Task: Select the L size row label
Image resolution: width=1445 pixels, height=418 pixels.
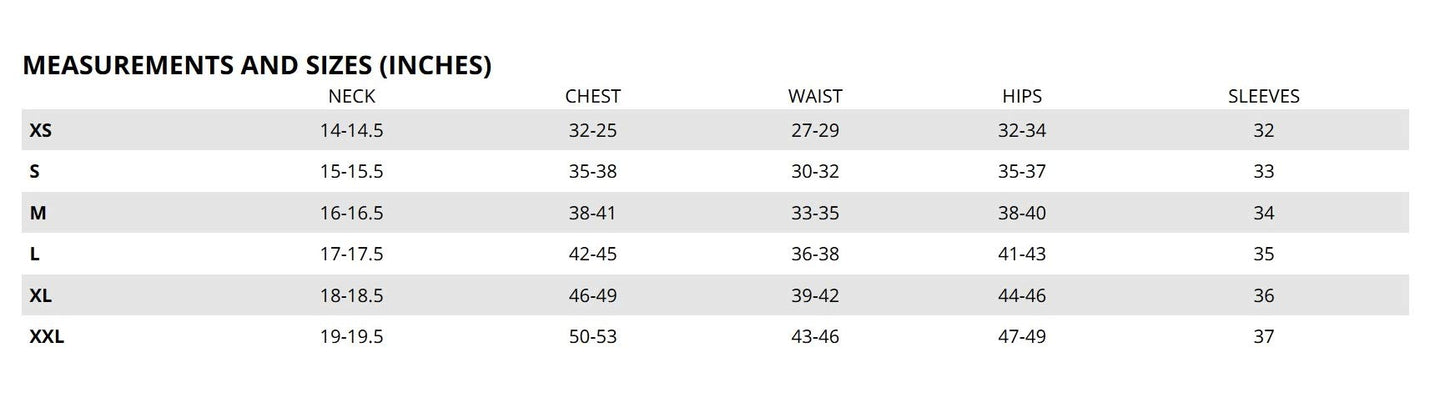Action: pos(35,254)
